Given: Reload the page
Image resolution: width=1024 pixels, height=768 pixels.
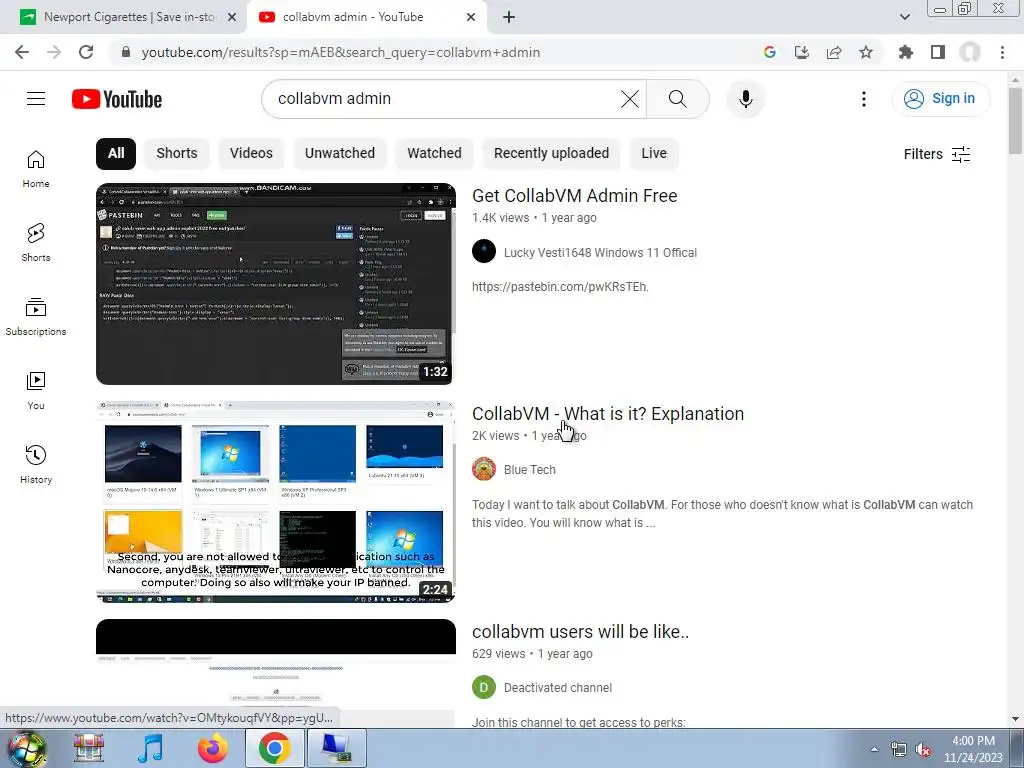Looking at the screenshot, I should (86, 52).
